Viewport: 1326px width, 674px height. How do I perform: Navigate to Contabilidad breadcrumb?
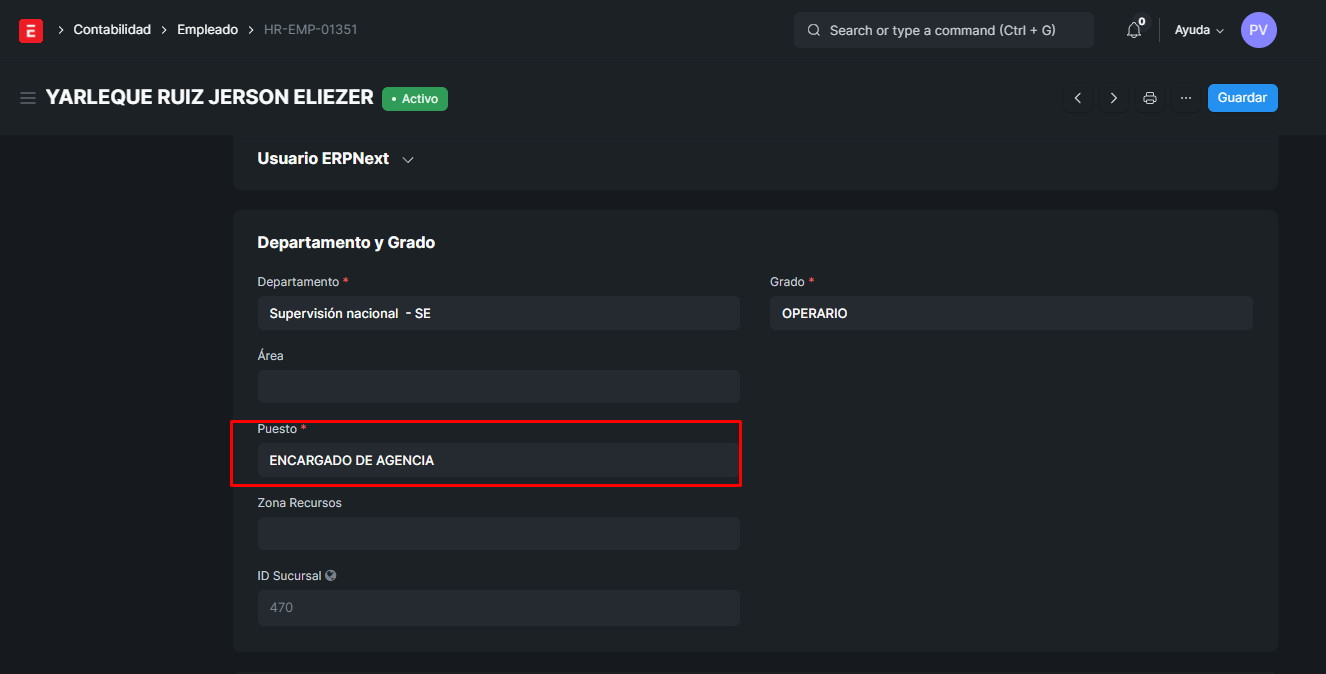112,30
